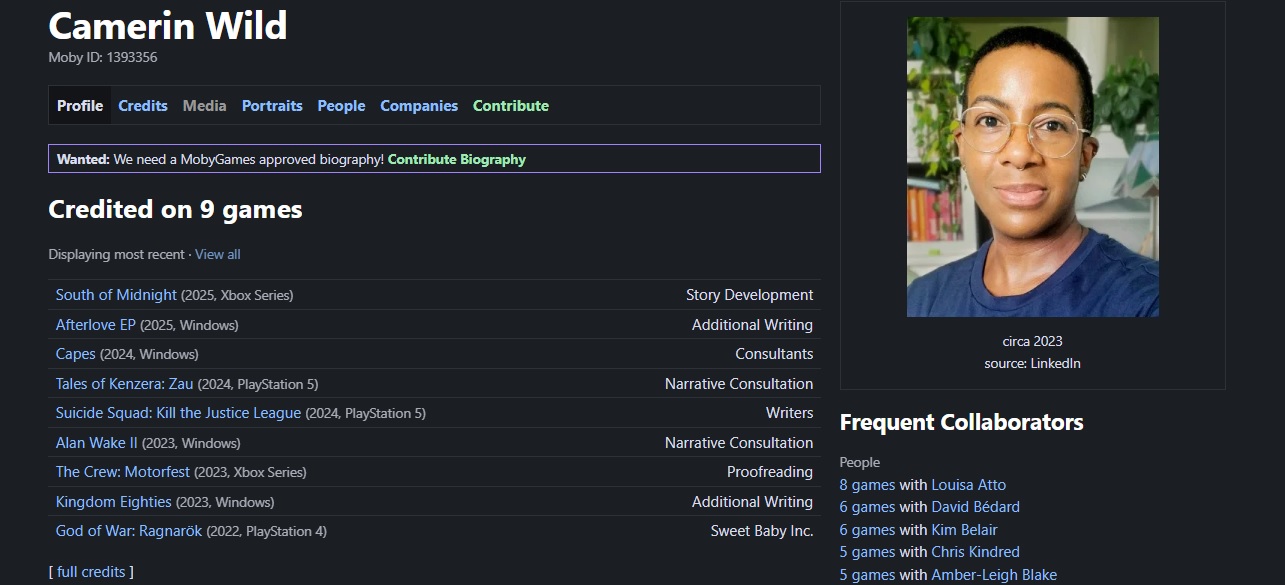Open Tales of Kenzera: Zau link
Viewport: 1285px width, 585px height.
[125, 384]
